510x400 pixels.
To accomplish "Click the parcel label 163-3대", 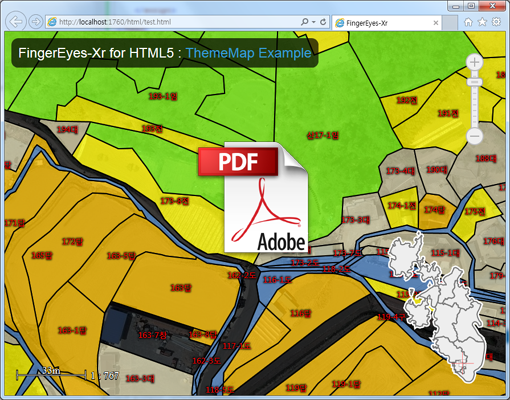I will (140, 379).
